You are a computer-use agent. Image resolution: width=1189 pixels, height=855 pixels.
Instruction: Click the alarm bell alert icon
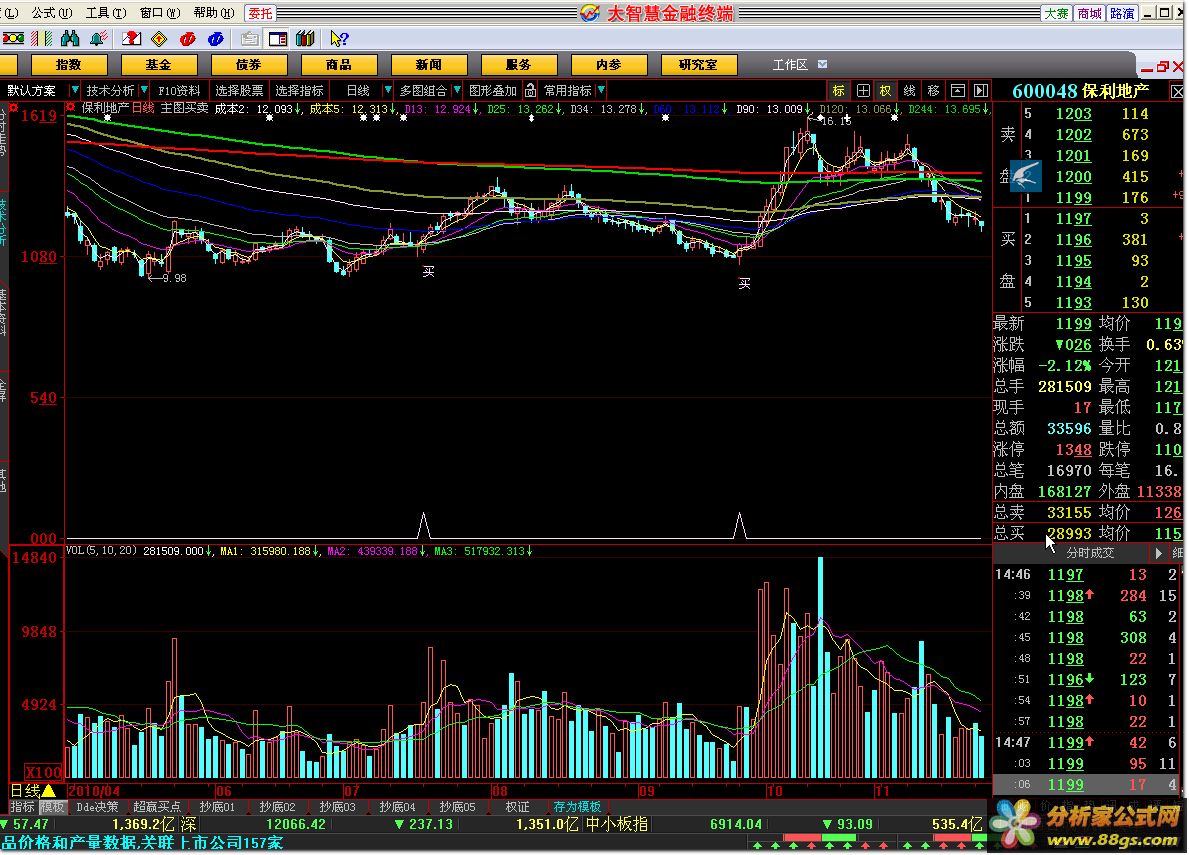[98, 39]
